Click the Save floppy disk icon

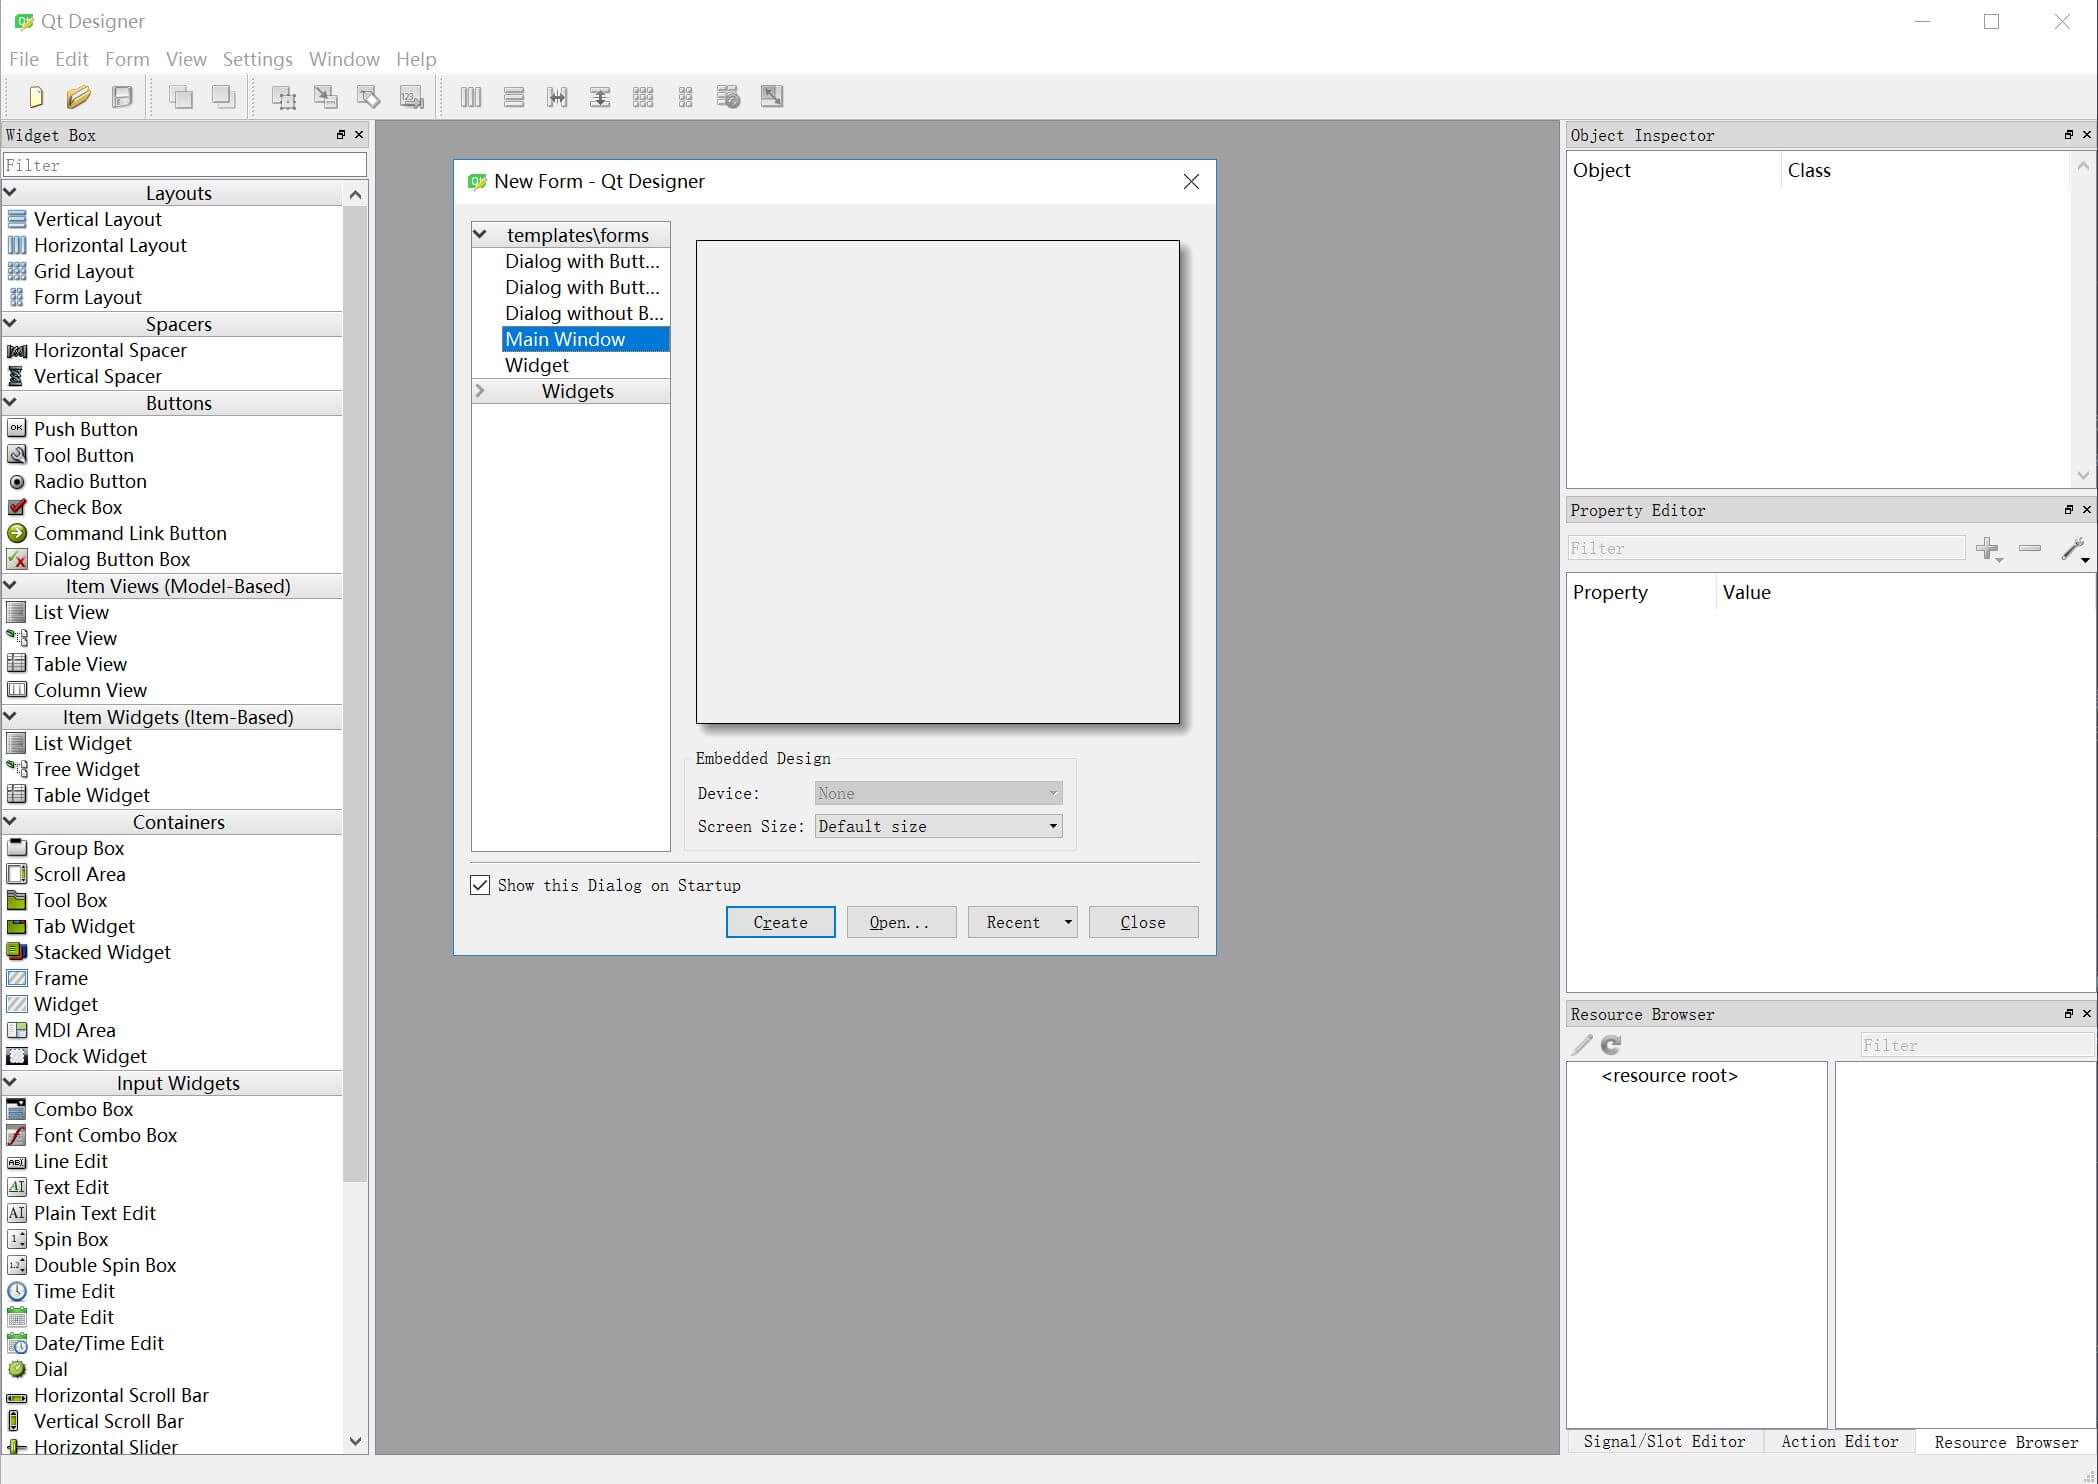[122, 97]
